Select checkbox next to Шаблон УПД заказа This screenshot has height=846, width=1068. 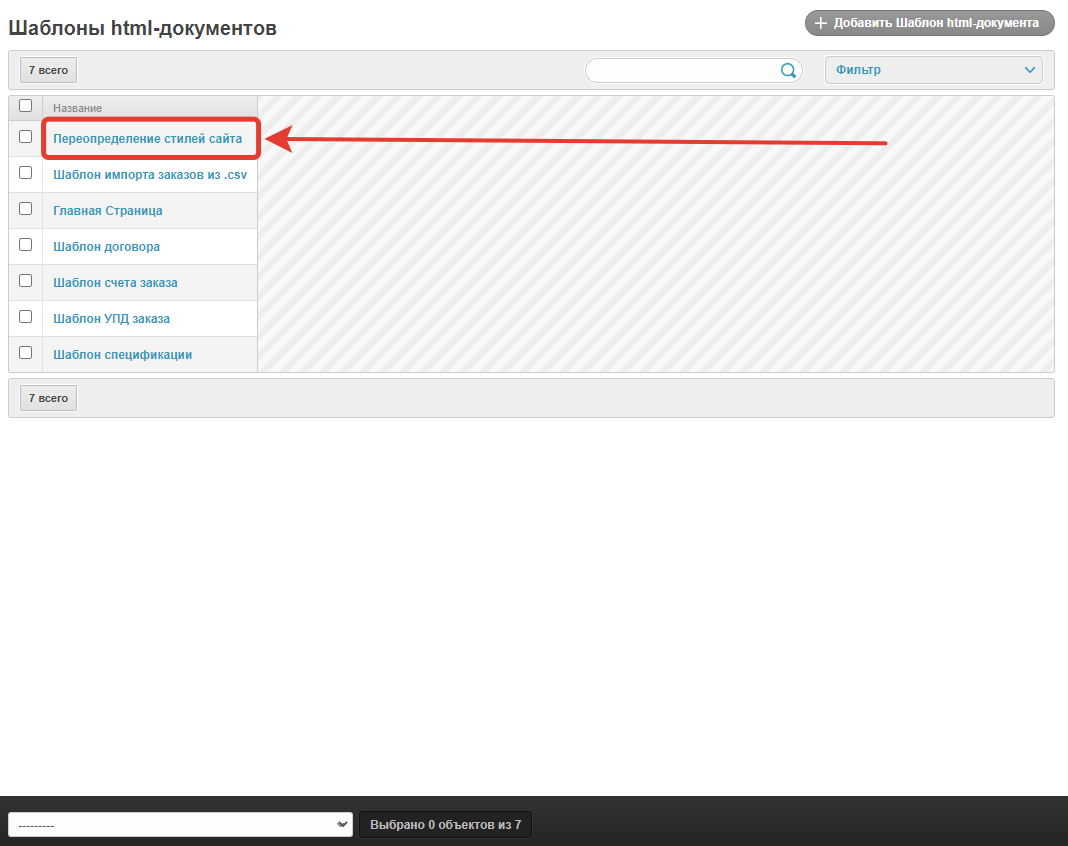coord(26,317)
